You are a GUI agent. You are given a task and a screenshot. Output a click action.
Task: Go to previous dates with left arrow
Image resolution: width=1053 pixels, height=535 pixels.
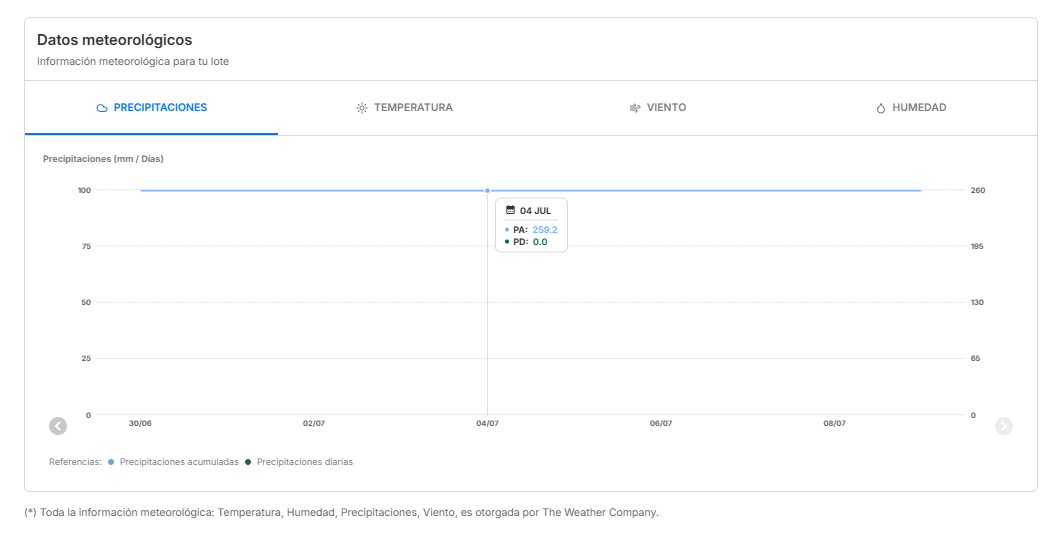click(x=58, y=426)
